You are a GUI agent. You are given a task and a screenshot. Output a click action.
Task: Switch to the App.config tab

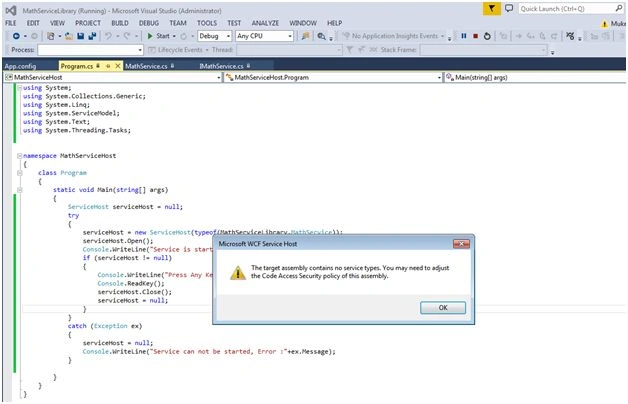20,66
